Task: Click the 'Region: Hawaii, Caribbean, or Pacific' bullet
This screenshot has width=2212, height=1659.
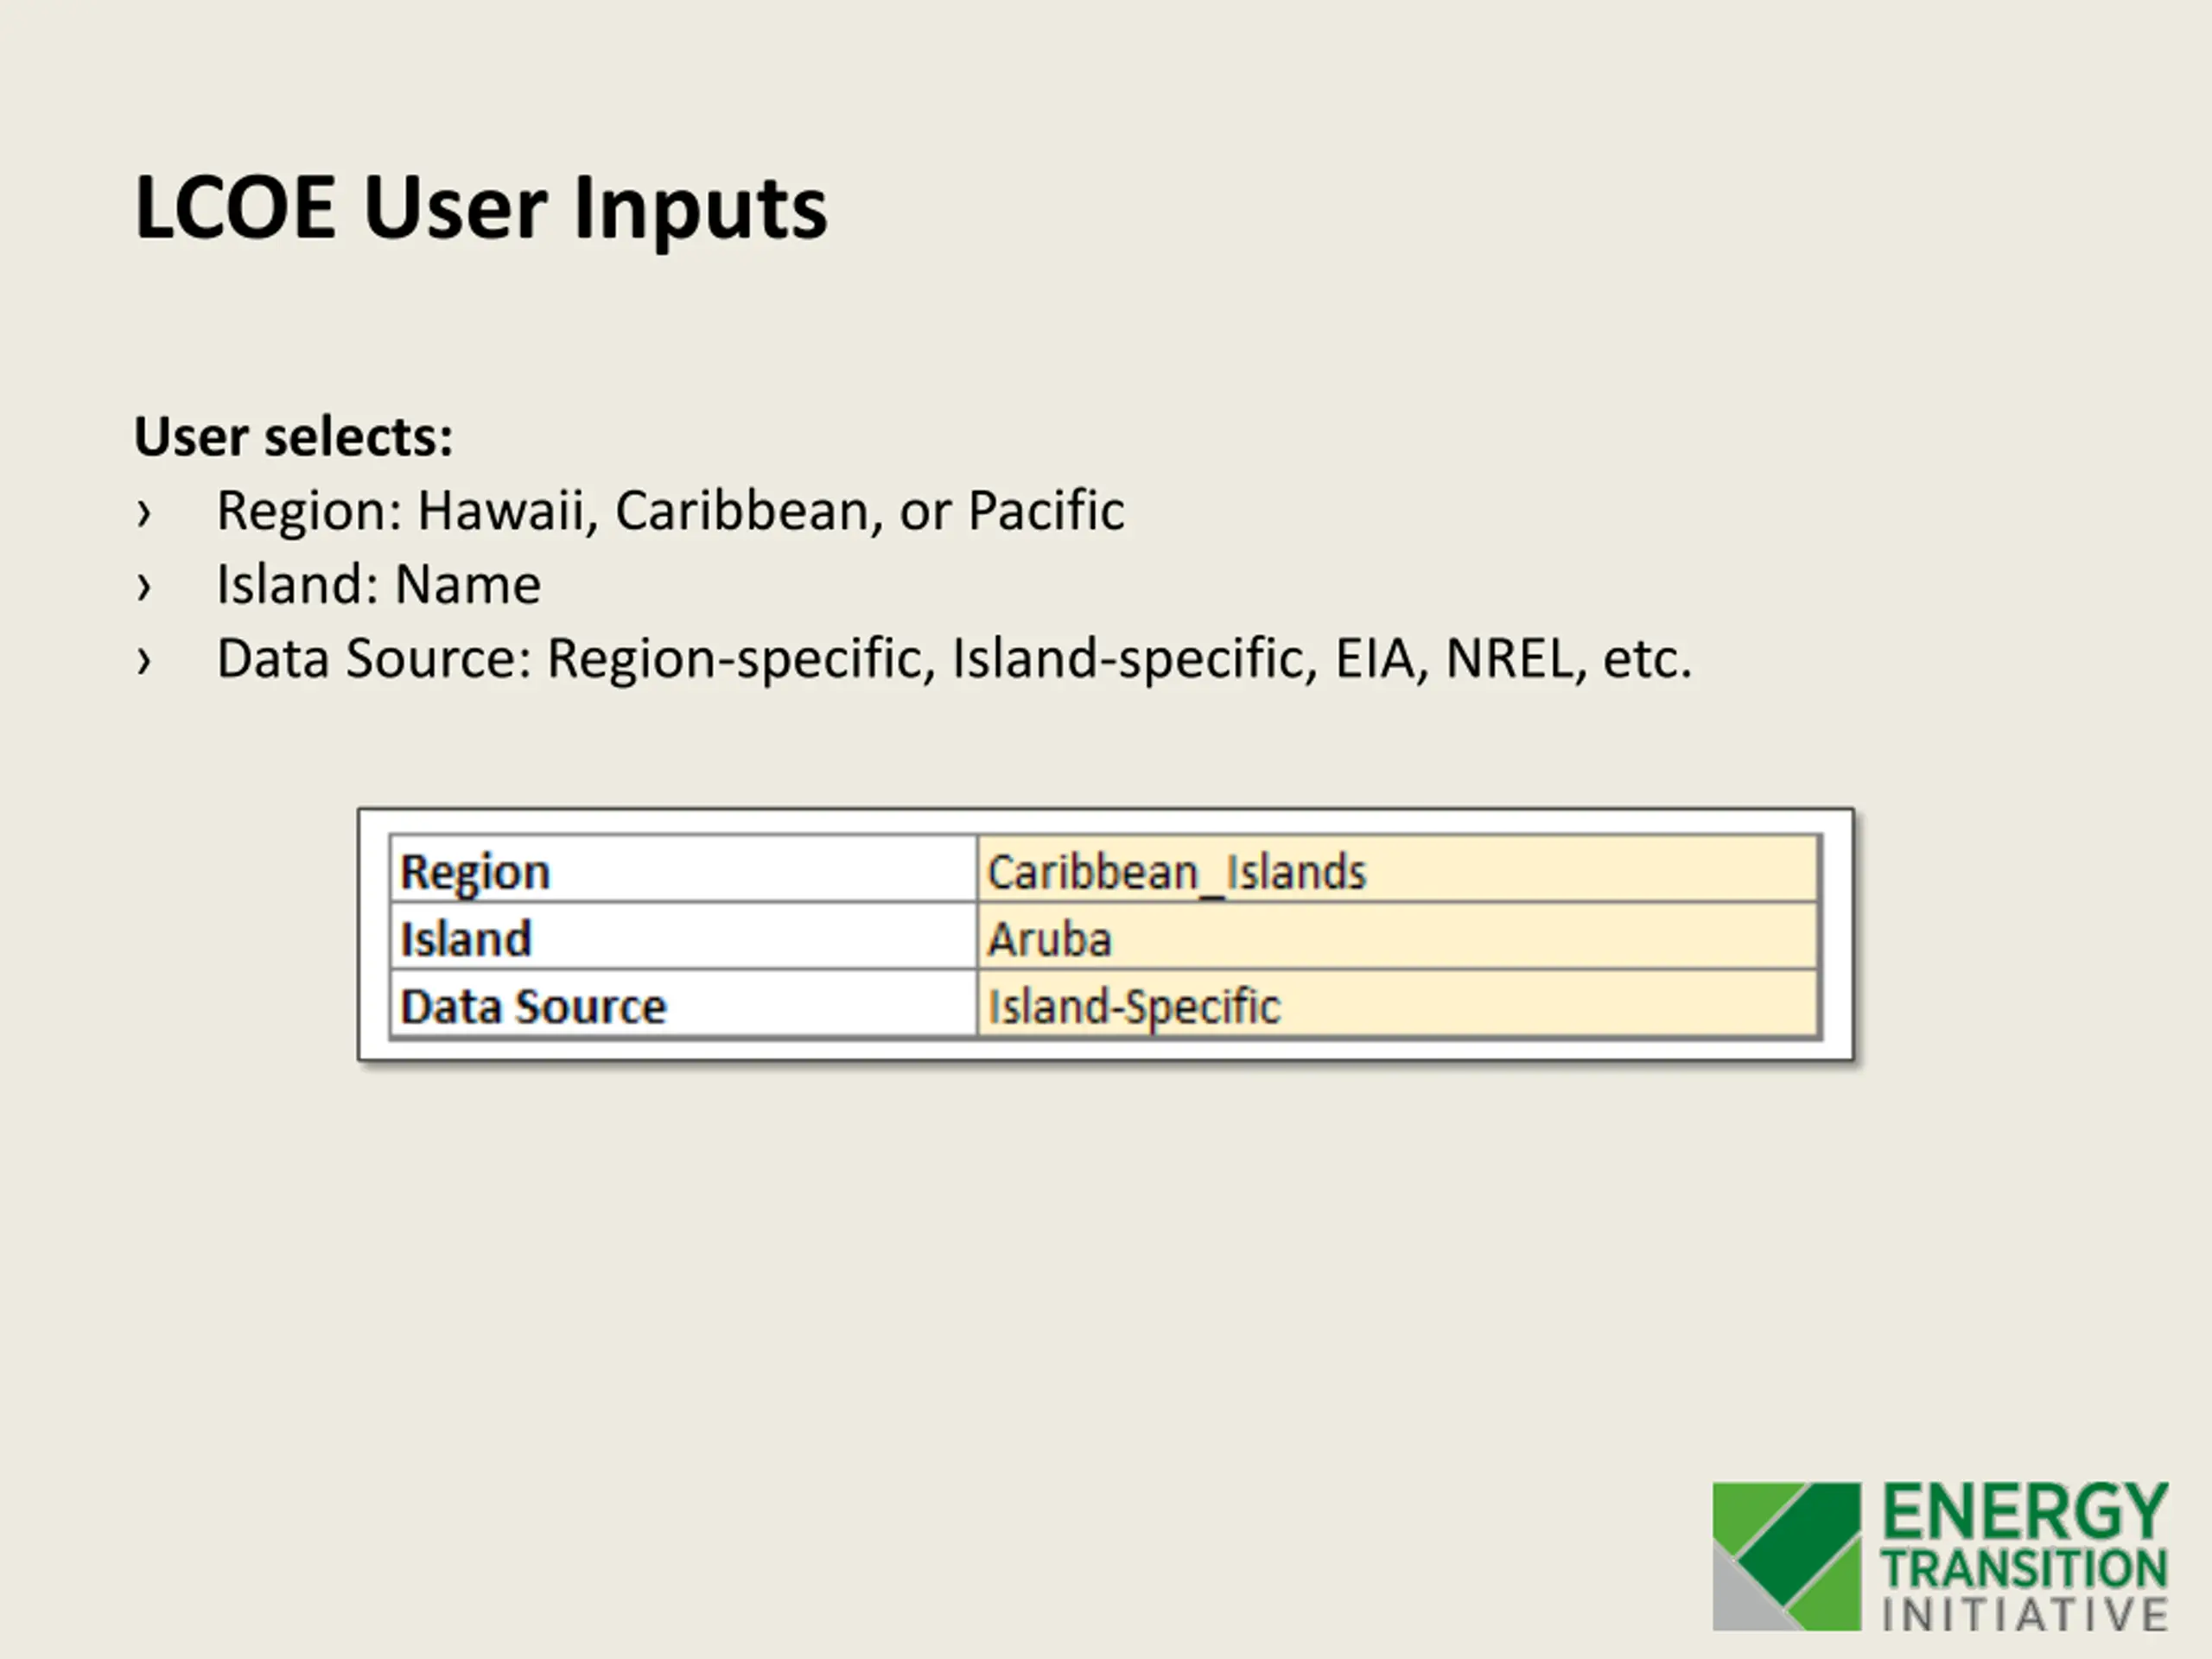Action: click(670, 511)
